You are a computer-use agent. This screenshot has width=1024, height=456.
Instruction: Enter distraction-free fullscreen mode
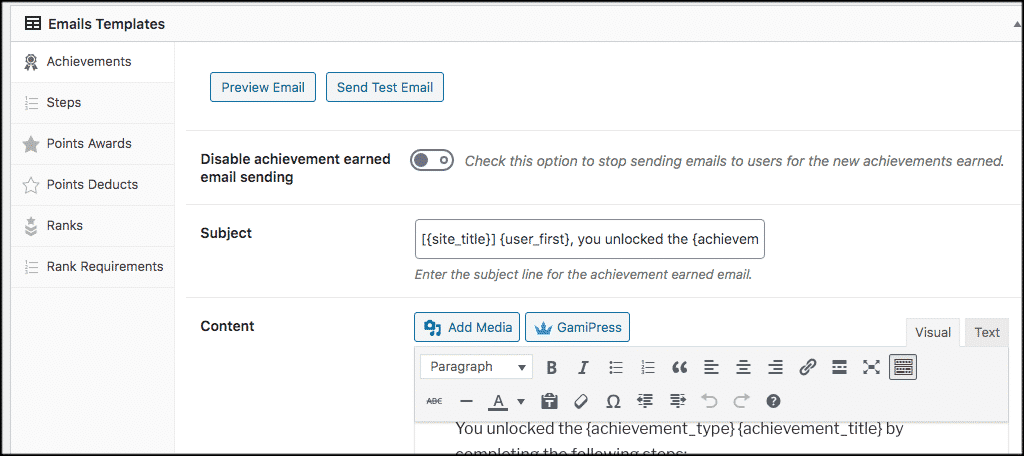(871, 367)
